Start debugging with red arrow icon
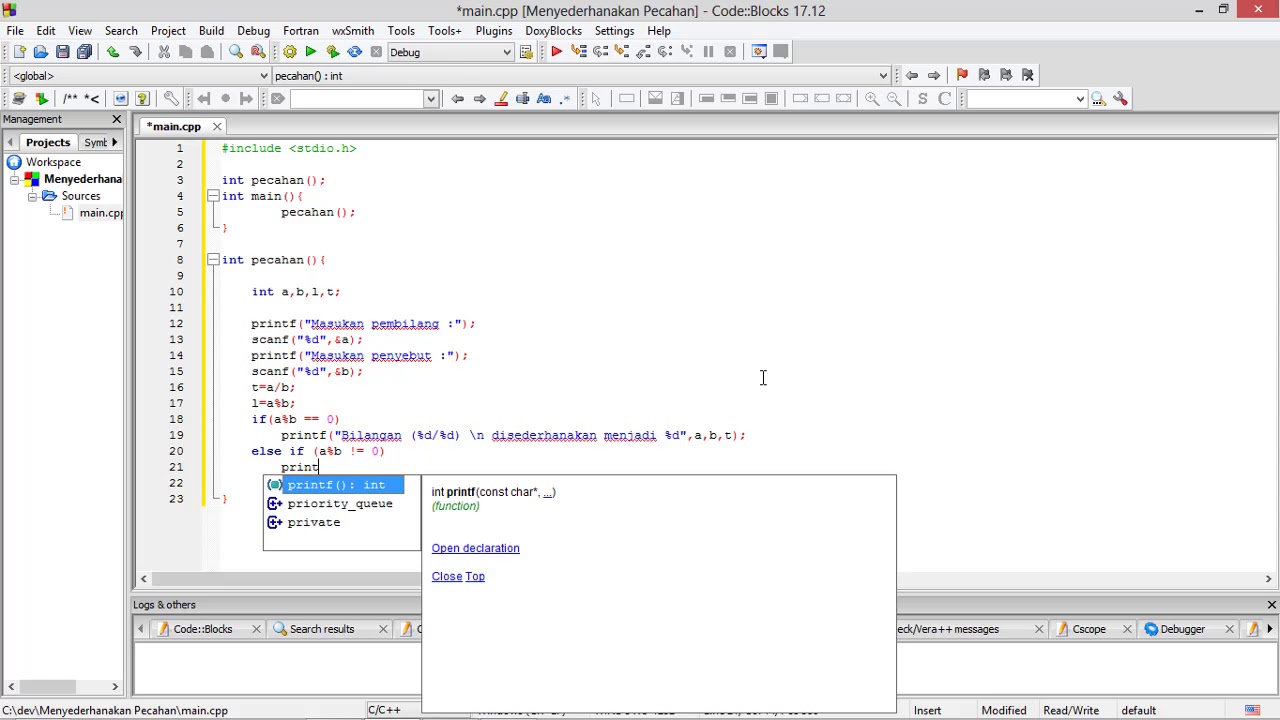 coord(556,52)
